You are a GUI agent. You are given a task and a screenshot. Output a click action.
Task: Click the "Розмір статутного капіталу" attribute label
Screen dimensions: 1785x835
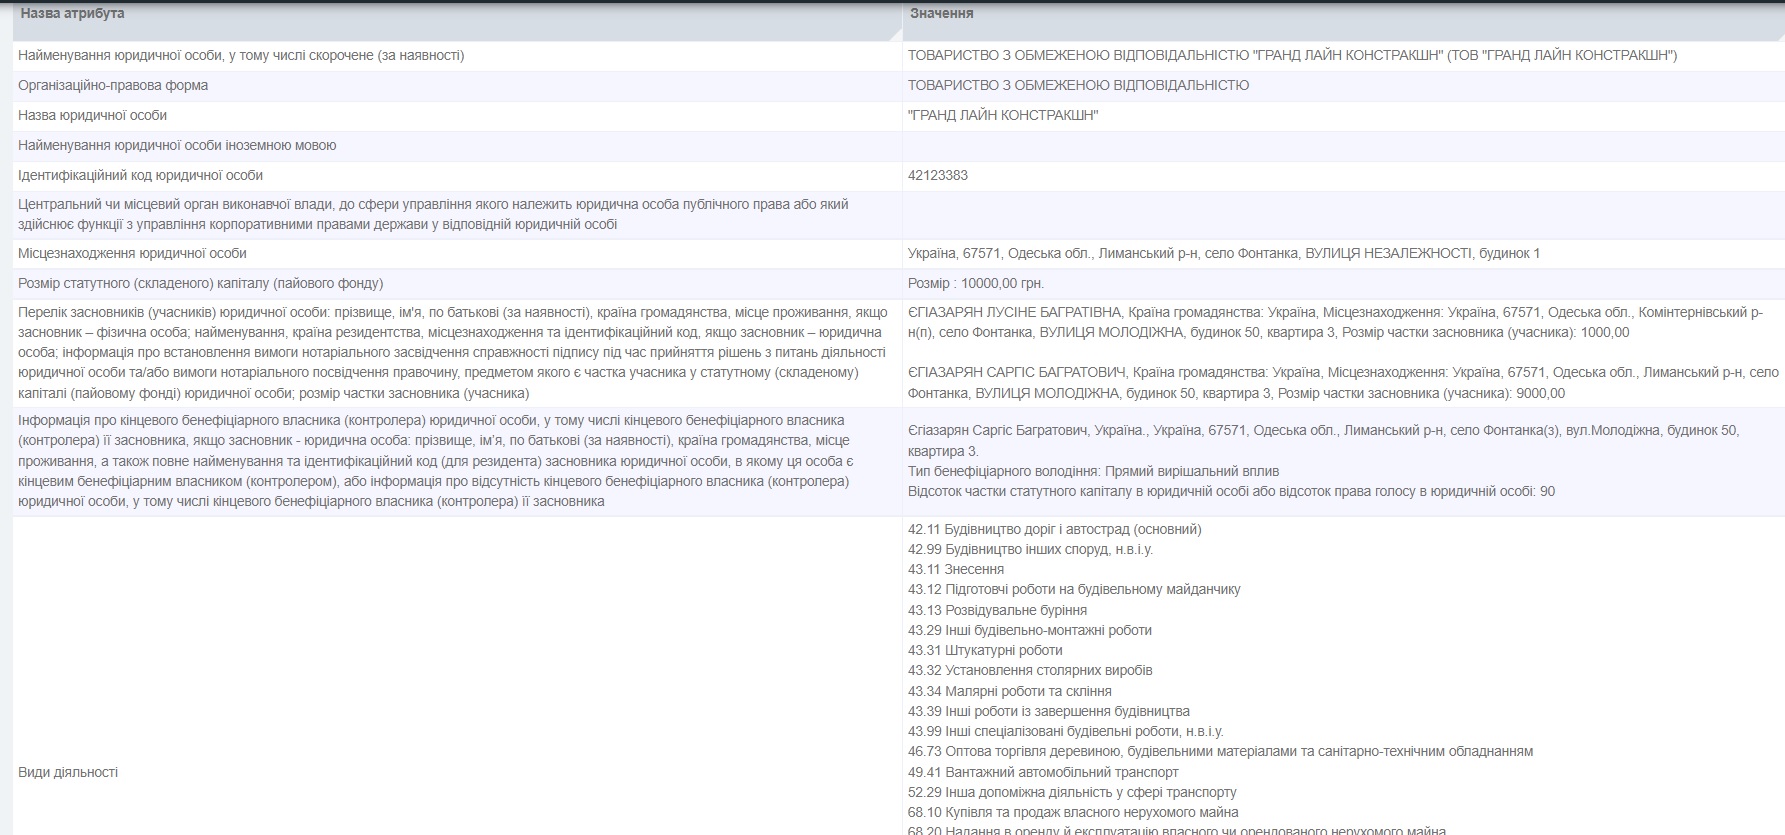pyautogui.click(x=200, y=284)
